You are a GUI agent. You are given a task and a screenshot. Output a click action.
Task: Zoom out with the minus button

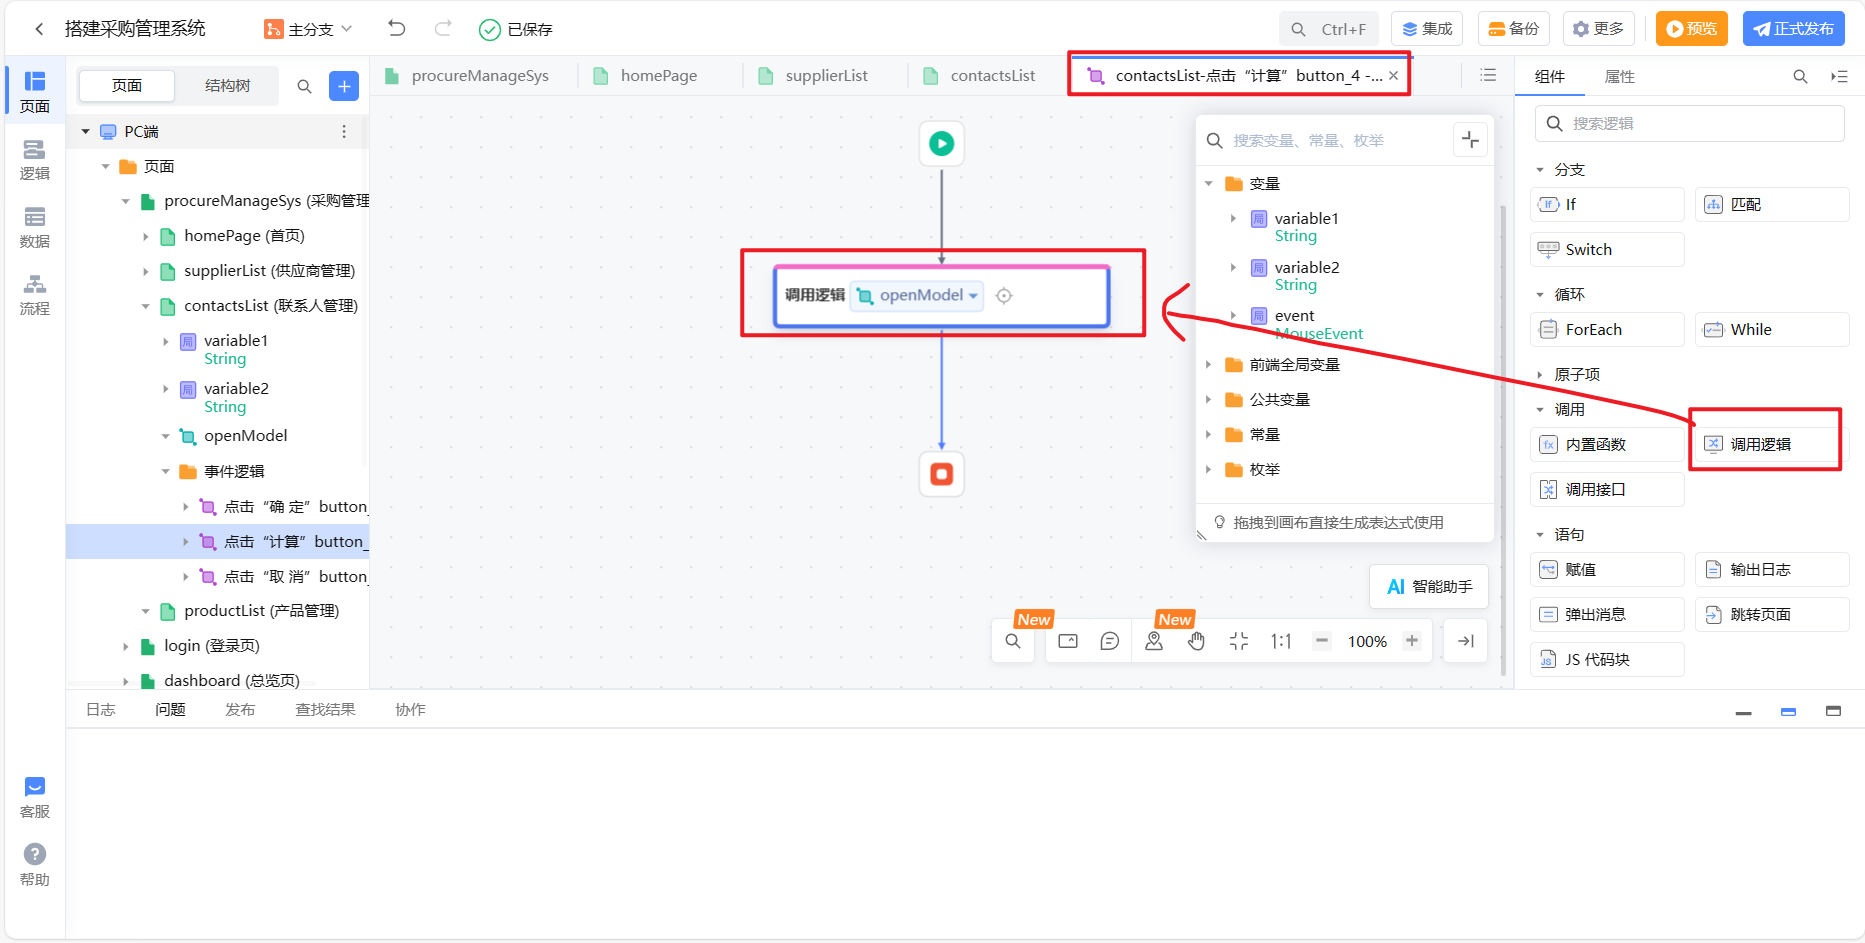tap(1322, 641)
